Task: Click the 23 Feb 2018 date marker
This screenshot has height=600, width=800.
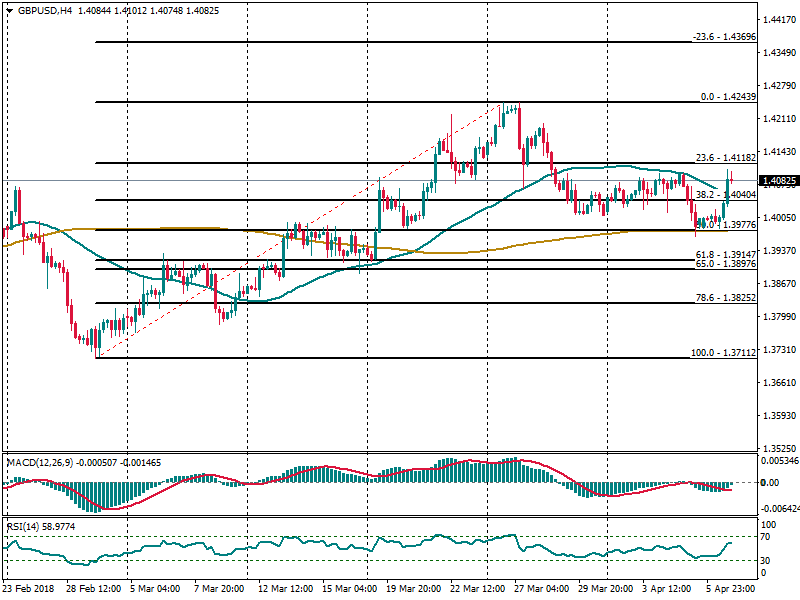Action: 29,591
